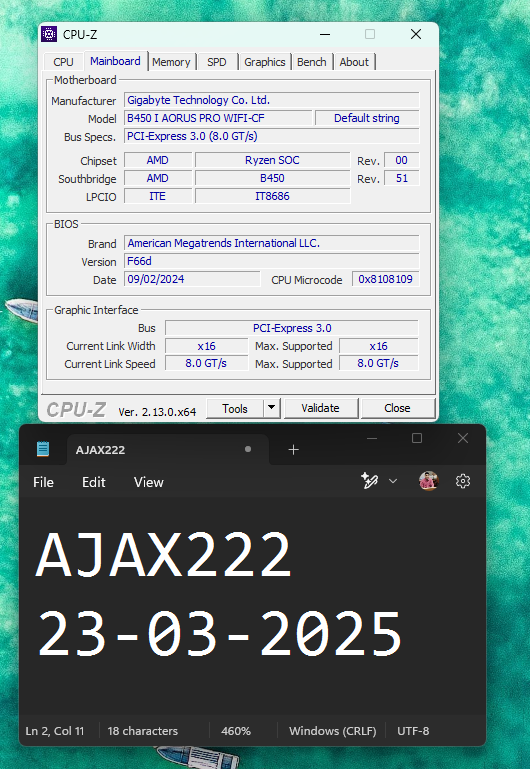This screenshot has height=769, width=530.
Task: Open the Notepad account profile picture
Action: click(x=429, y=481)
